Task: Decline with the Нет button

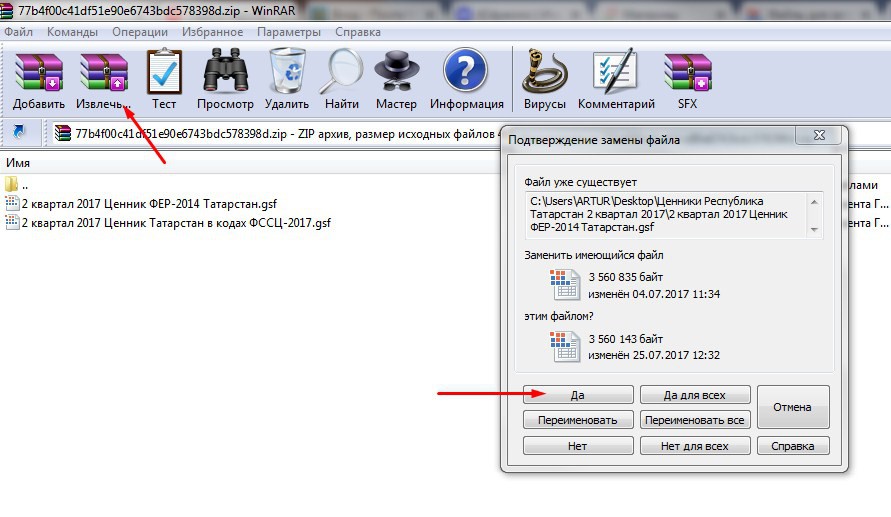Action: click(578, 446)
